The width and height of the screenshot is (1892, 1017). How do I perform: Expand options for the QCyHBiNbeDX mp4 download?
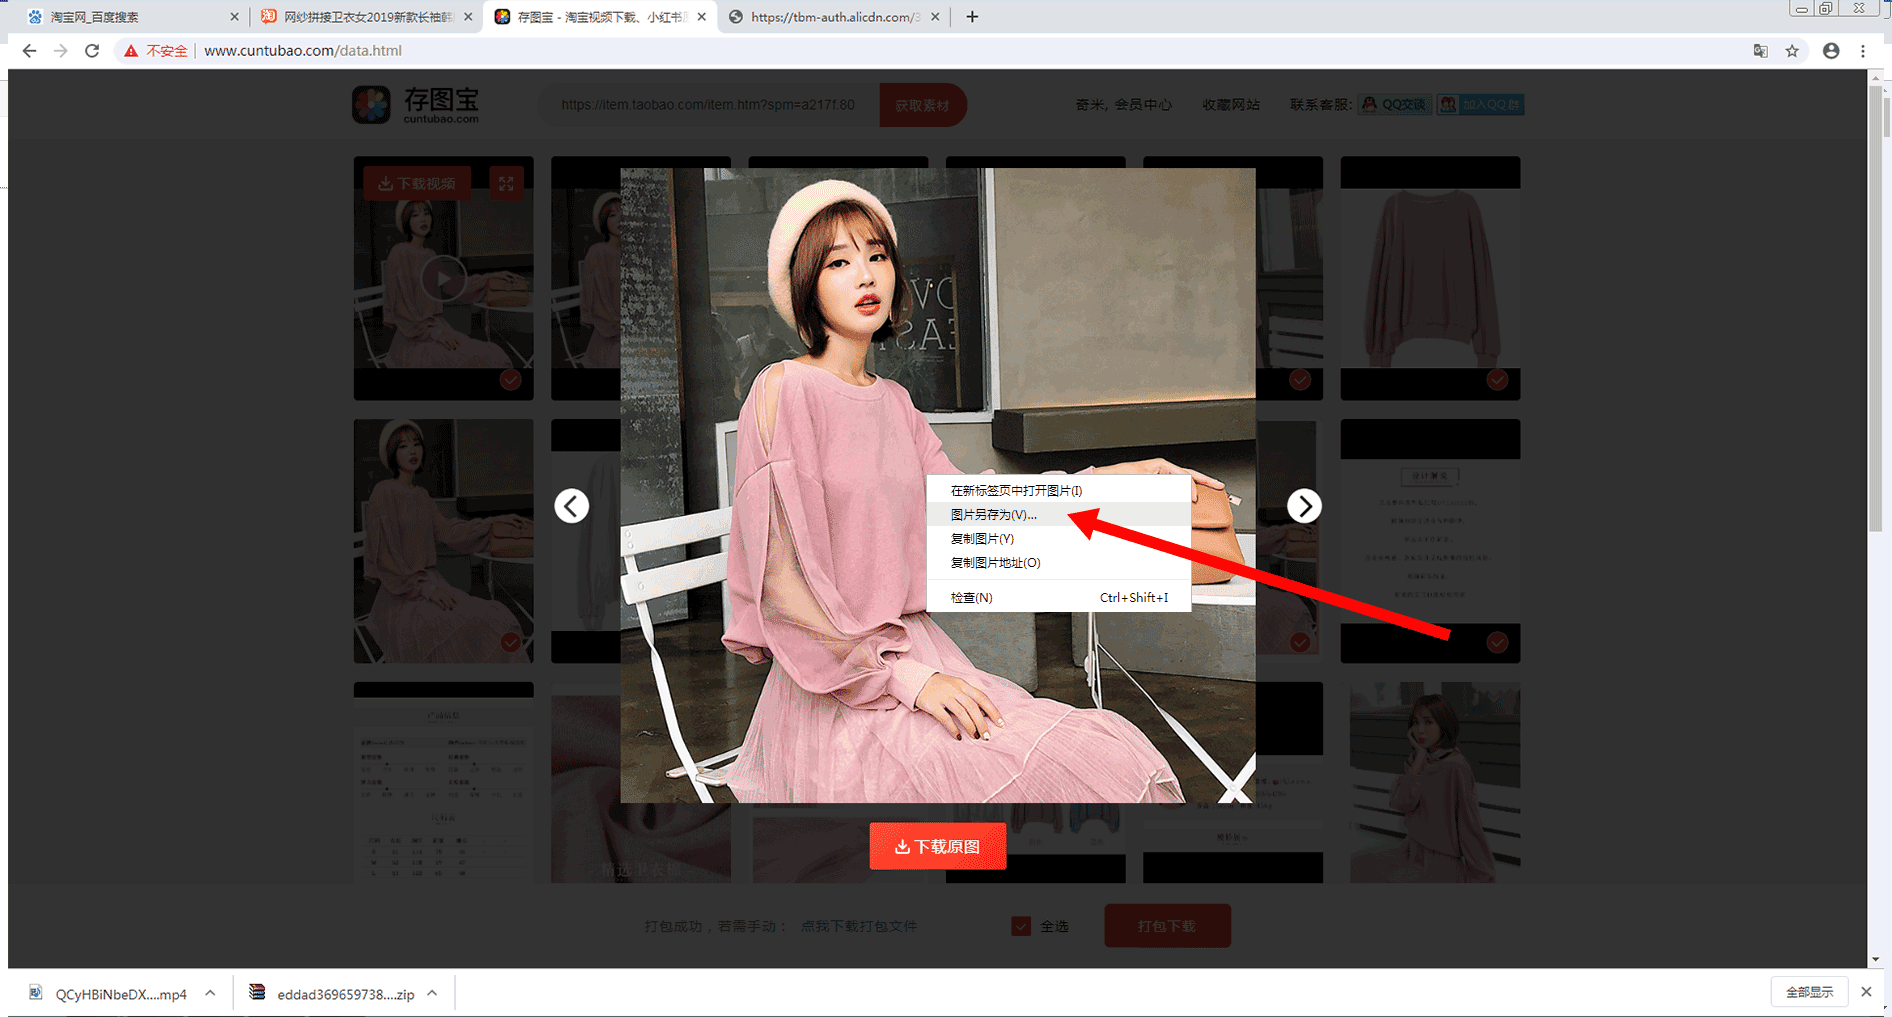pos(210,993)
